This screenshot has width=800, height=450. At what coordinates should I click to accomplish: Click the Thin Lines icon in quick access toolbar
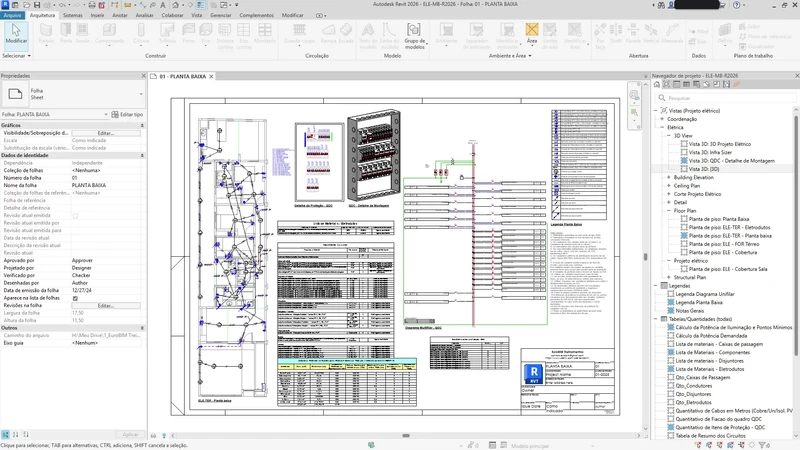pos(201,5)
